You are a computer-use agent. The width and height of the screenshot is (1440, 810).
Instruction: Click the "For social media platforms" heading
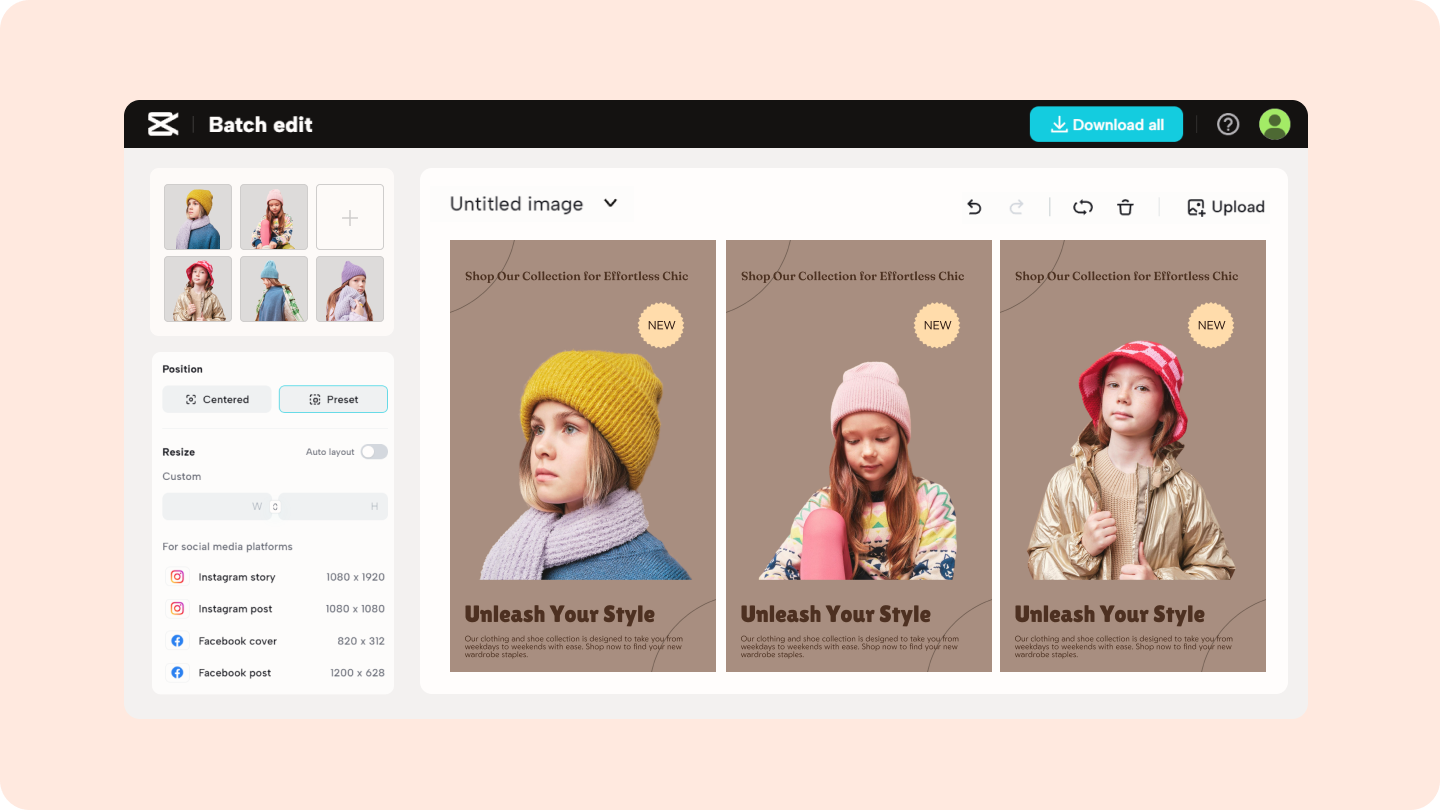pos(228,547)
